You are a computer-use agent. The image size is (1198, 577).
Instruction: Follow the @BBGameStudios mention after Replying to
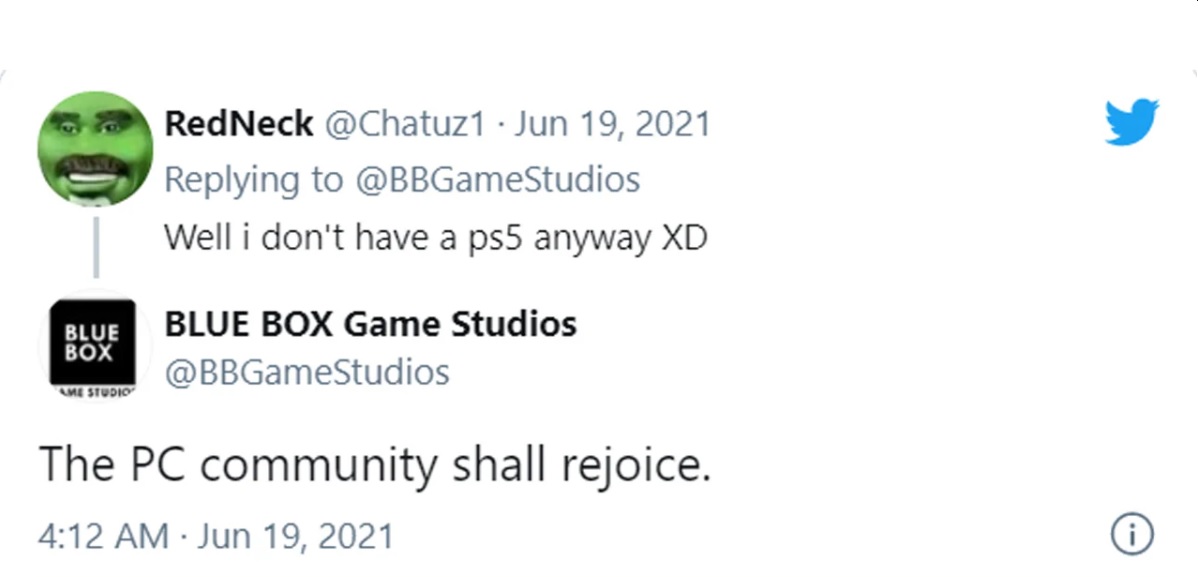point(496,180)
